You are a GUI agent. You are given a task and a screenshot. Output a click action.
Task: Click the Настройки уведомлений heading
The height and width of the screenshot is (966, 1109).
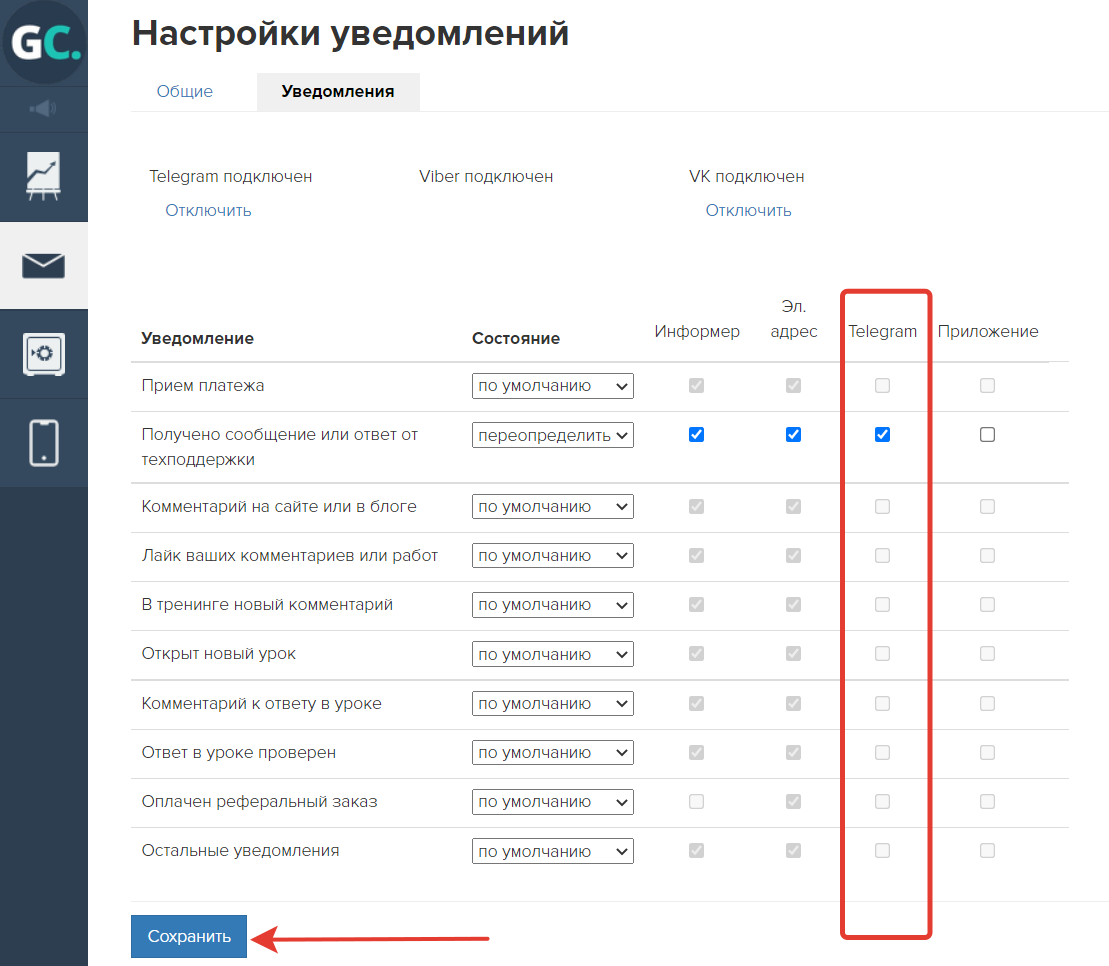(x=350, y=33)
